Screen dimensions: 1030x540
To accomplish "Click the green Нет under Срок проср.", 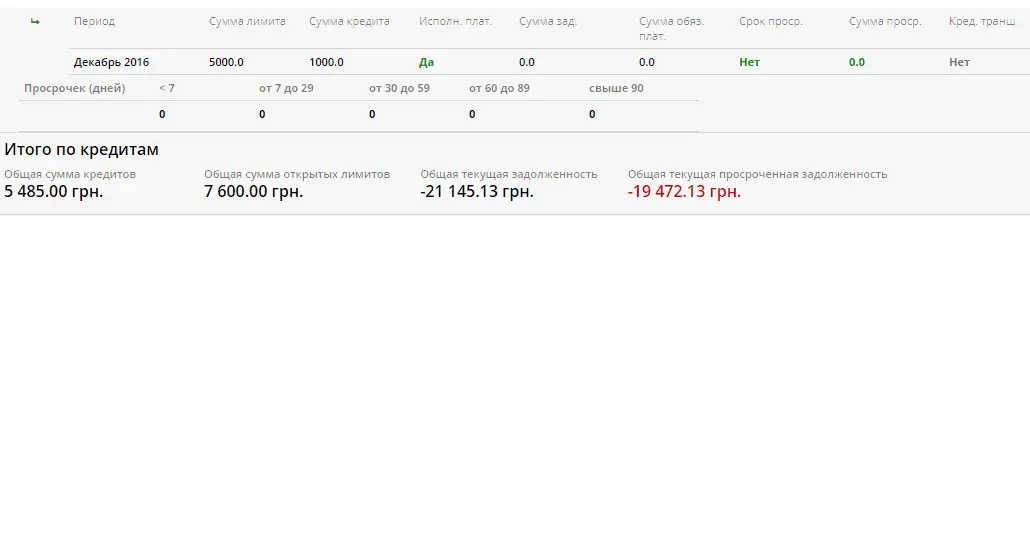I will (749, 62).
